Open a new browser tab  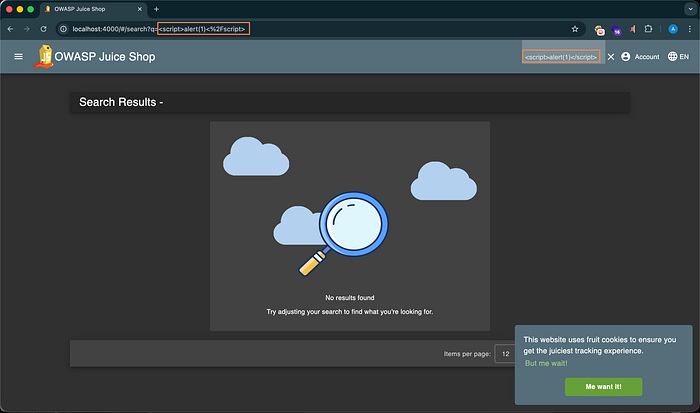[x=156, y=9]
